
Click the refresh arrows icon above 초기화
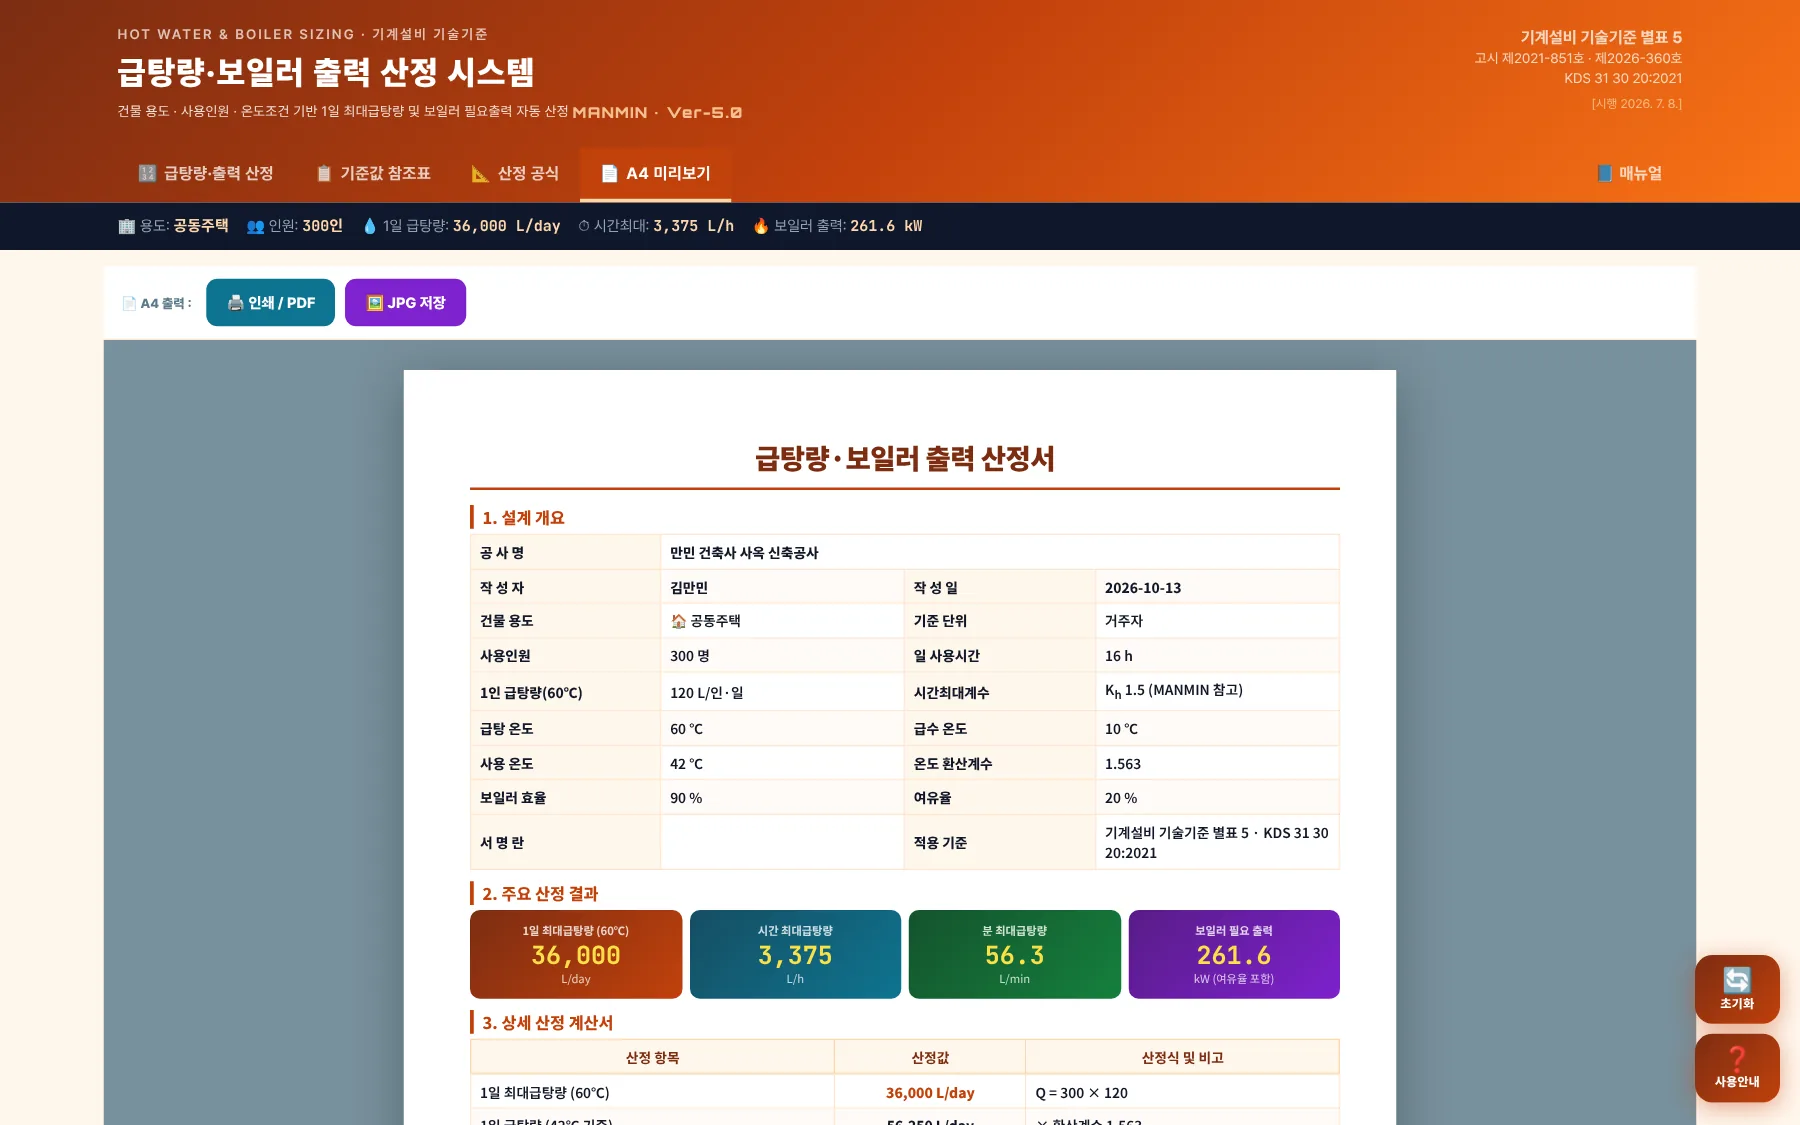point(1737,980)
